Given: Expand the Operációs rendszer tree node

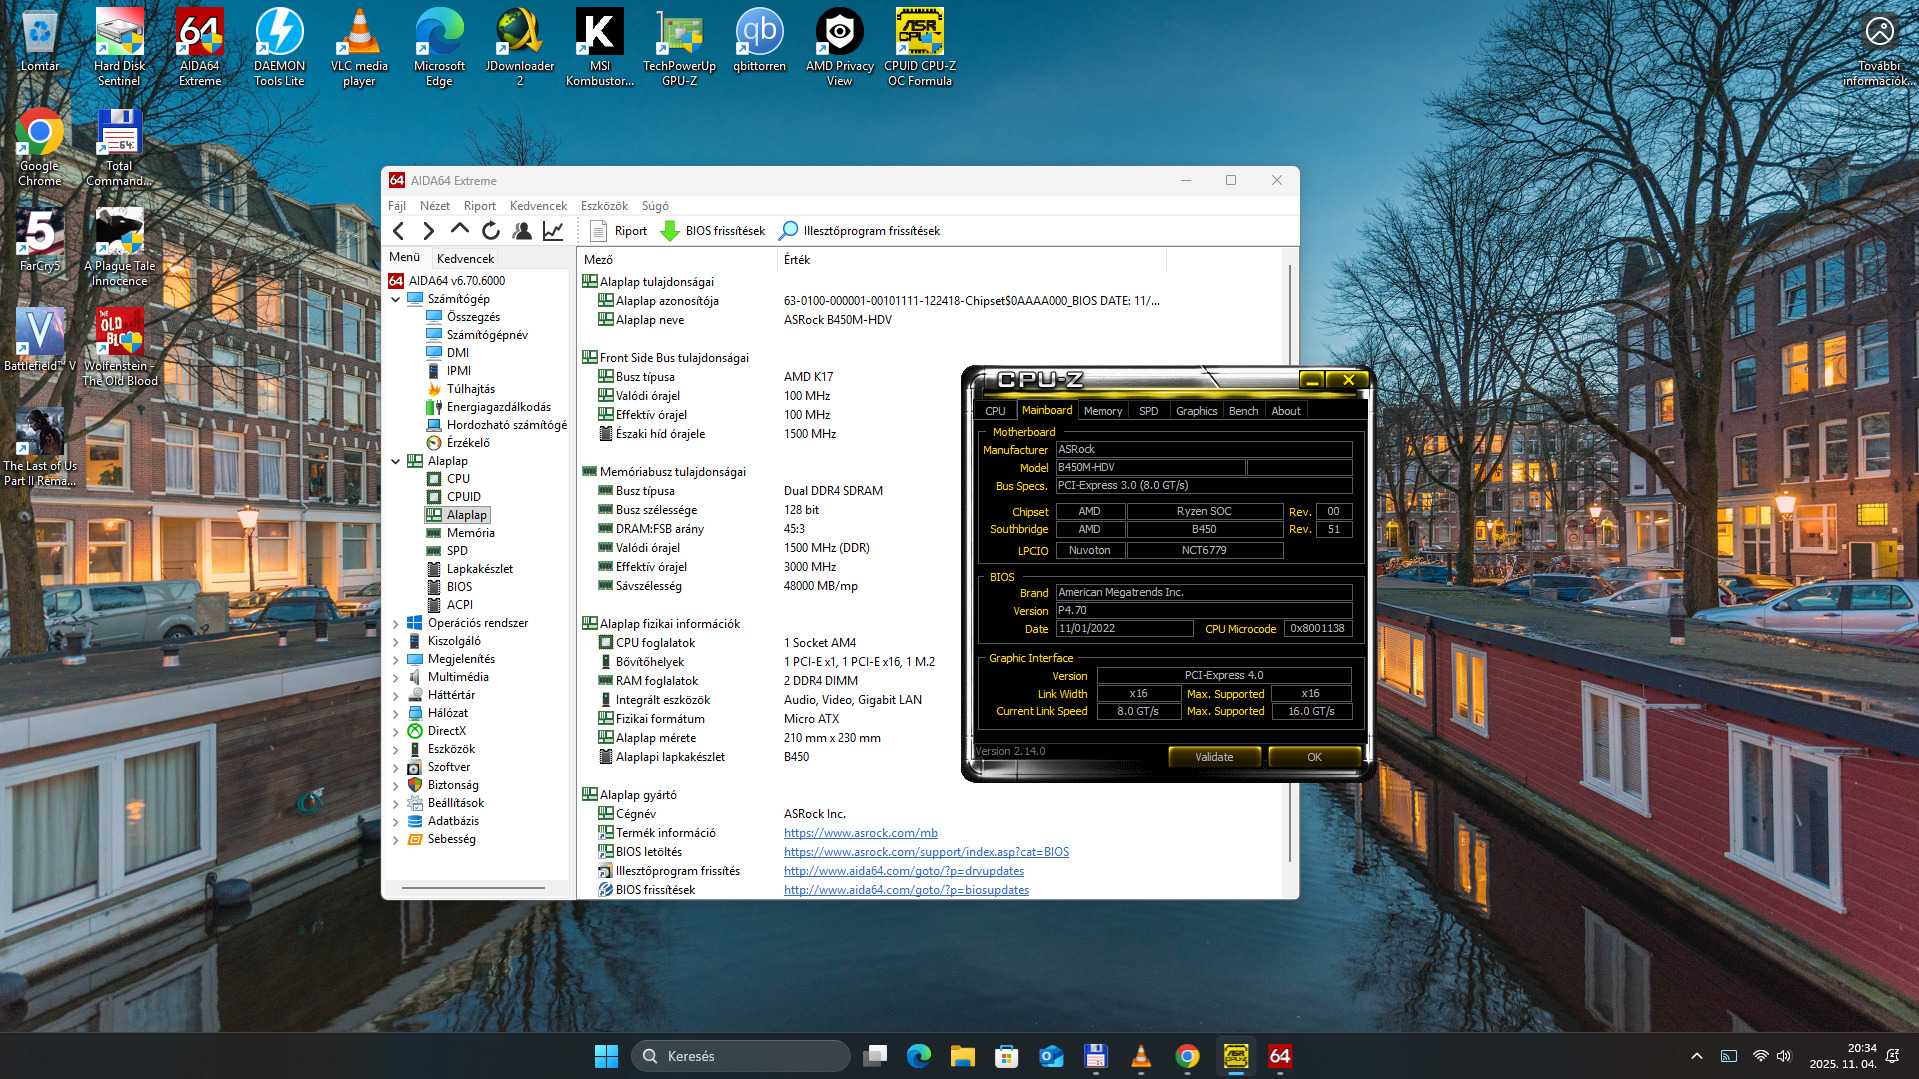Looking at the screenshot, I should pyautogui.click(x=396, y=623).
